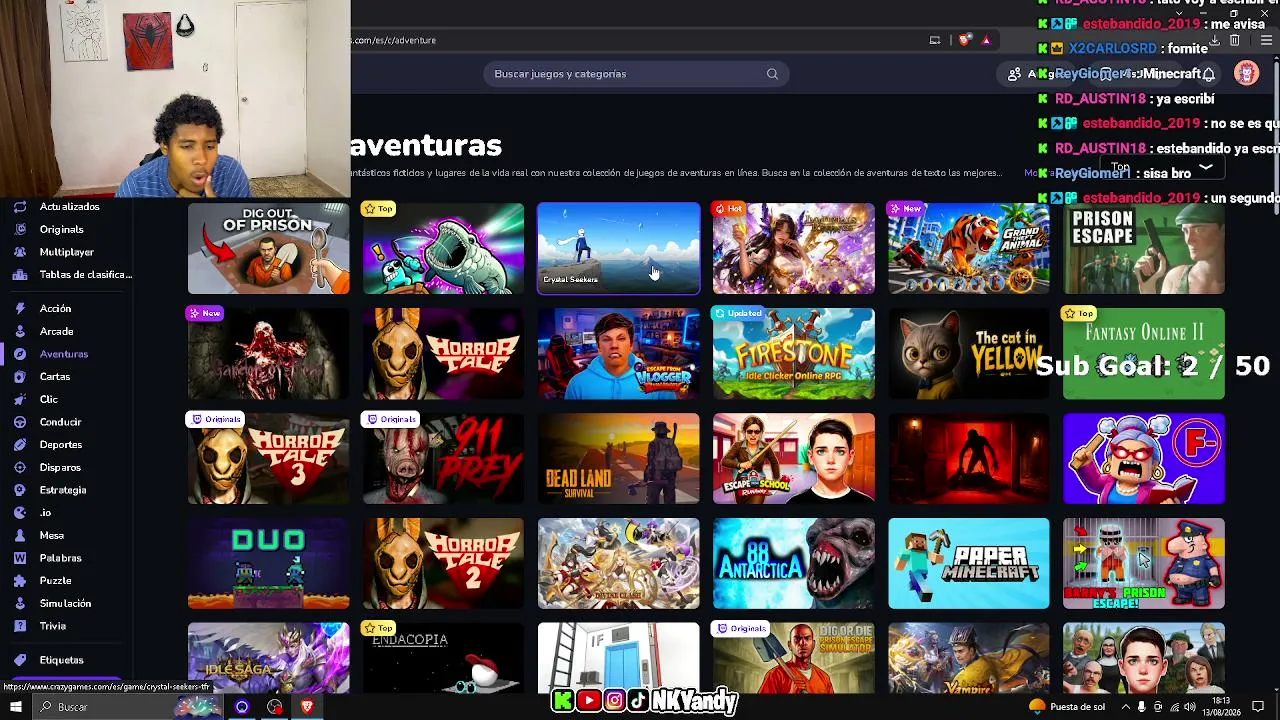The height and width of the screenshot is (720, 1280).
Task: Choose the Puzzle piece icon
Action: (20, 581)
